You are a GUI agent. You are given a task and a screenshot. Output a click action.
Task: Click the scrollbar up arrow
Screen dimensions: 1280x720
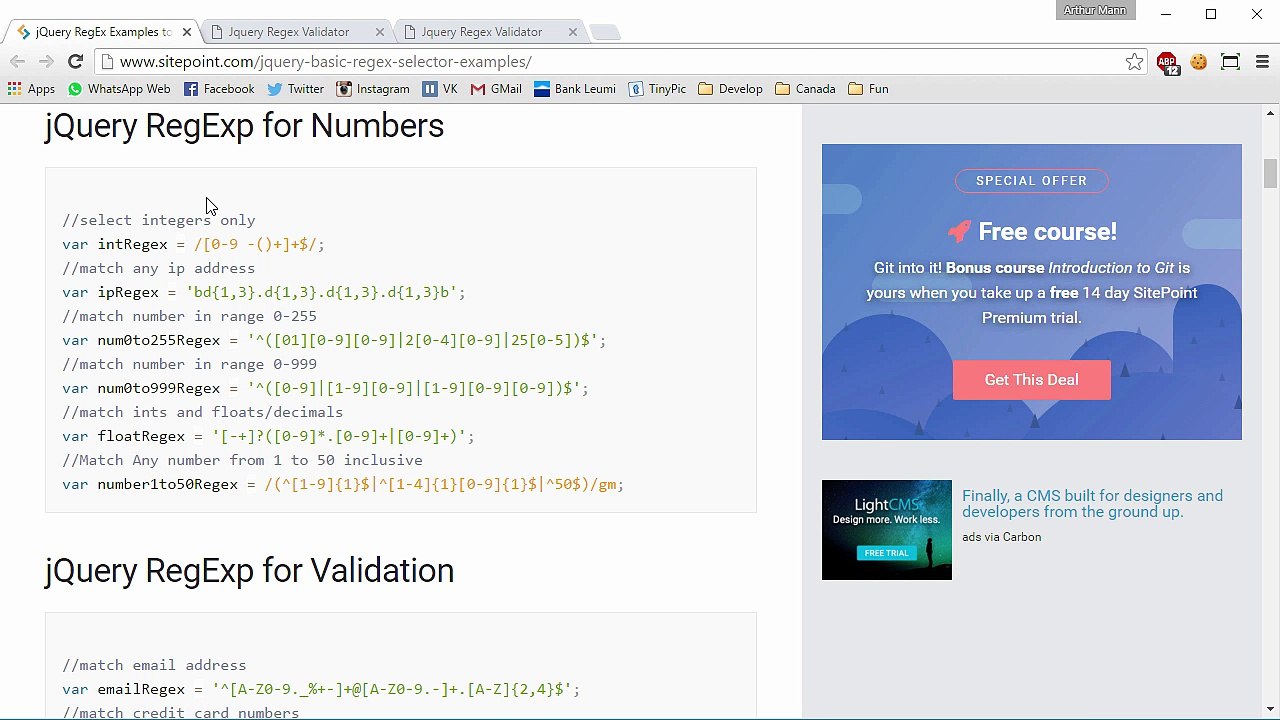1270,113
